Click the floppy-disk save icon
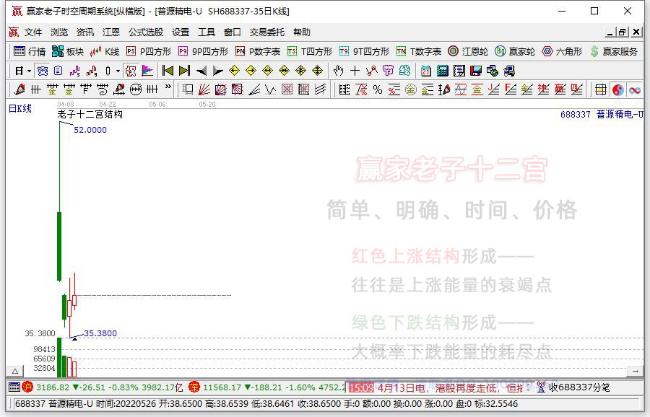Screen dimensions: 650x417 pos(475,71)
